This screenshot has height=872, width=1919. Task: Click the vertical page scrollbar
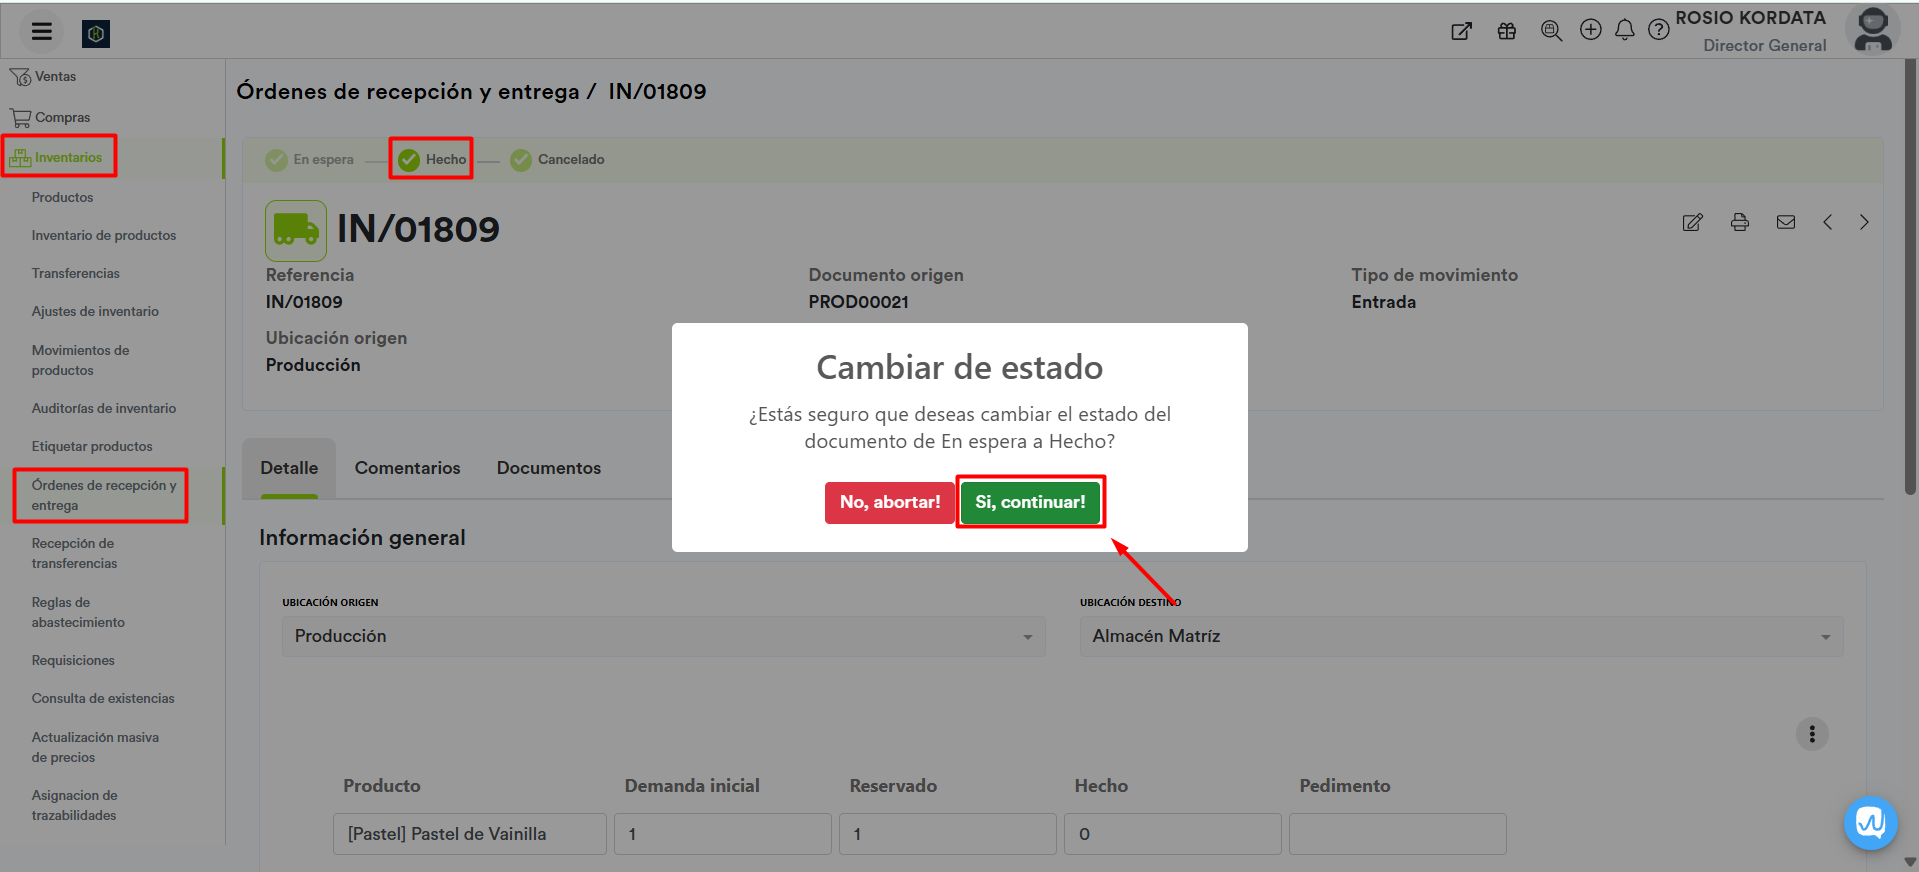coord(1910,280)
